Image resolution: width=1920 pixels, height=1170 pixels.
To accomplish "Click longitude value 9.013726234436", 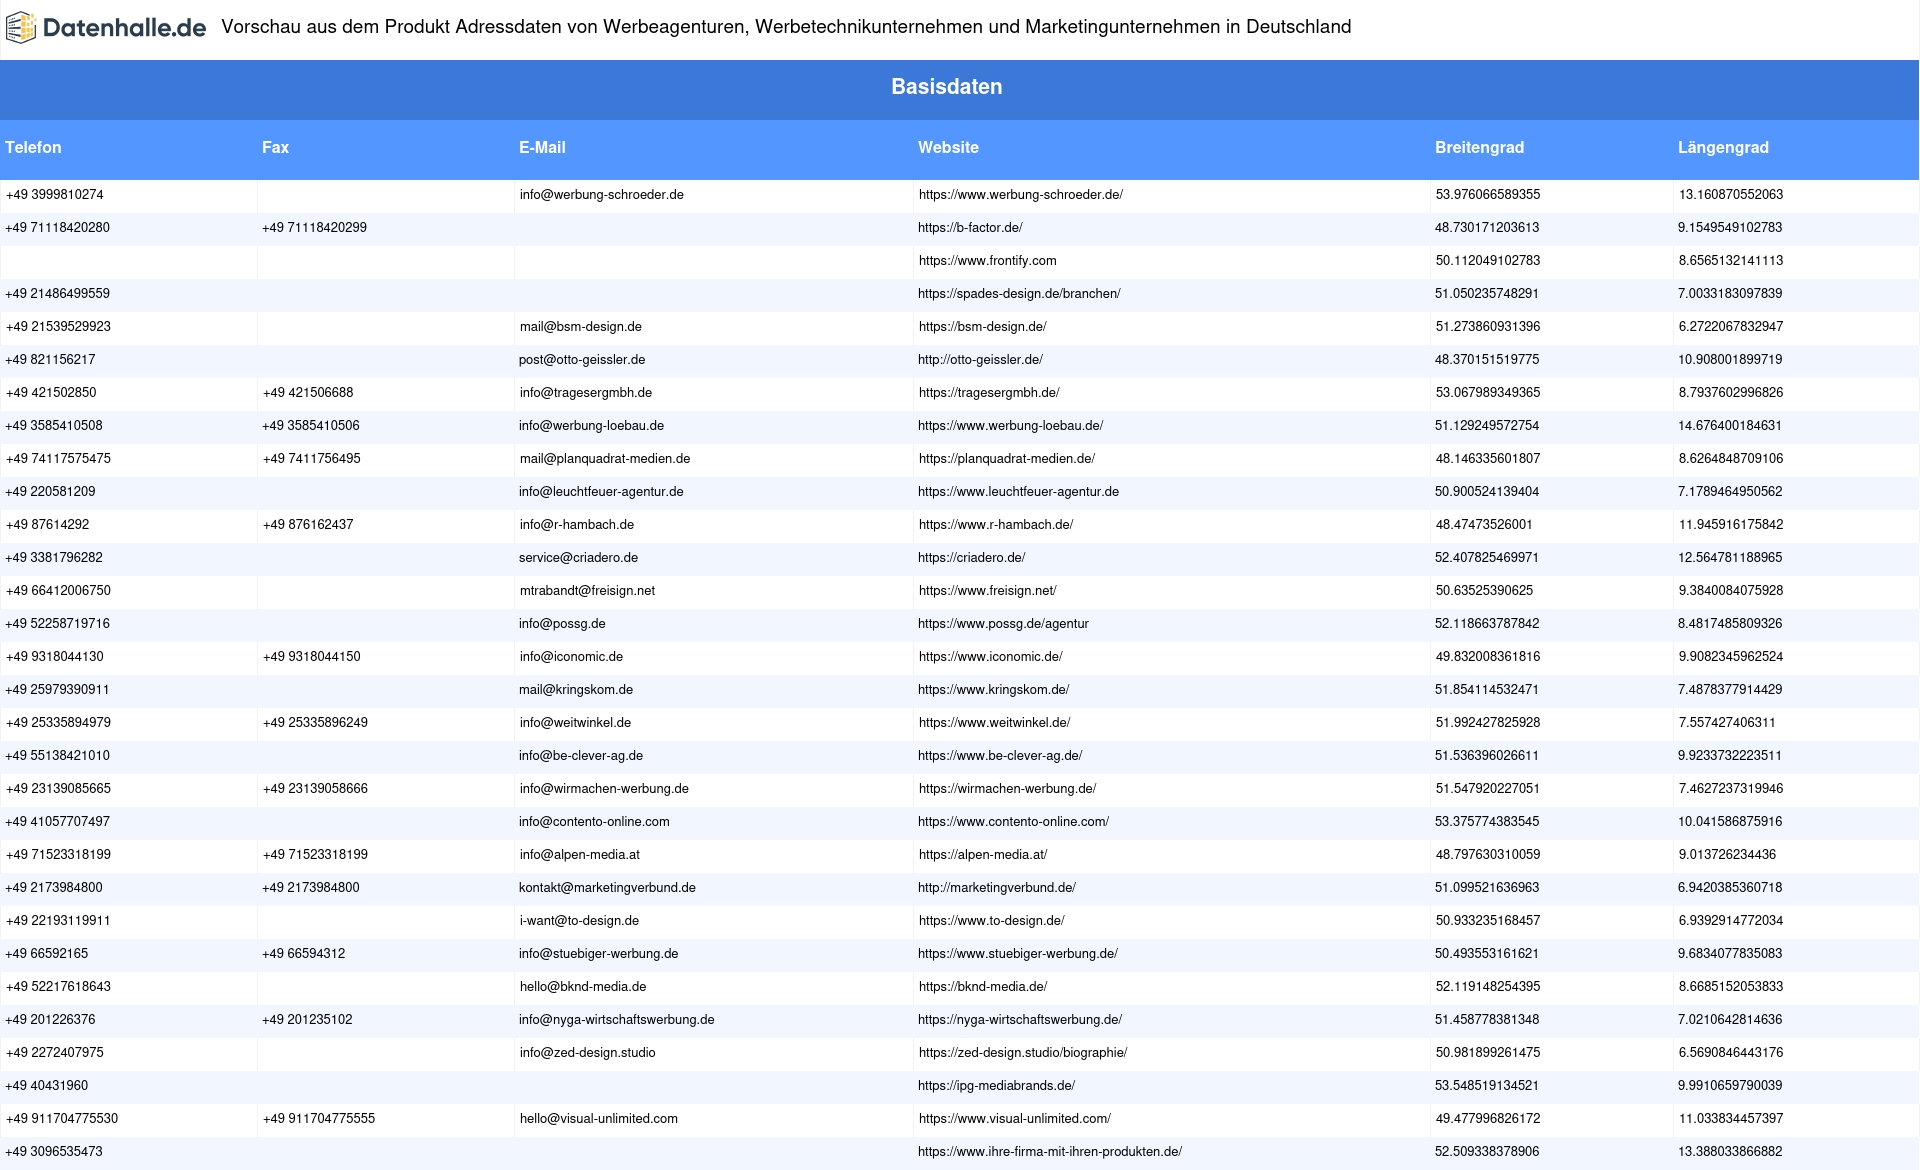I will pos(1727,855).
